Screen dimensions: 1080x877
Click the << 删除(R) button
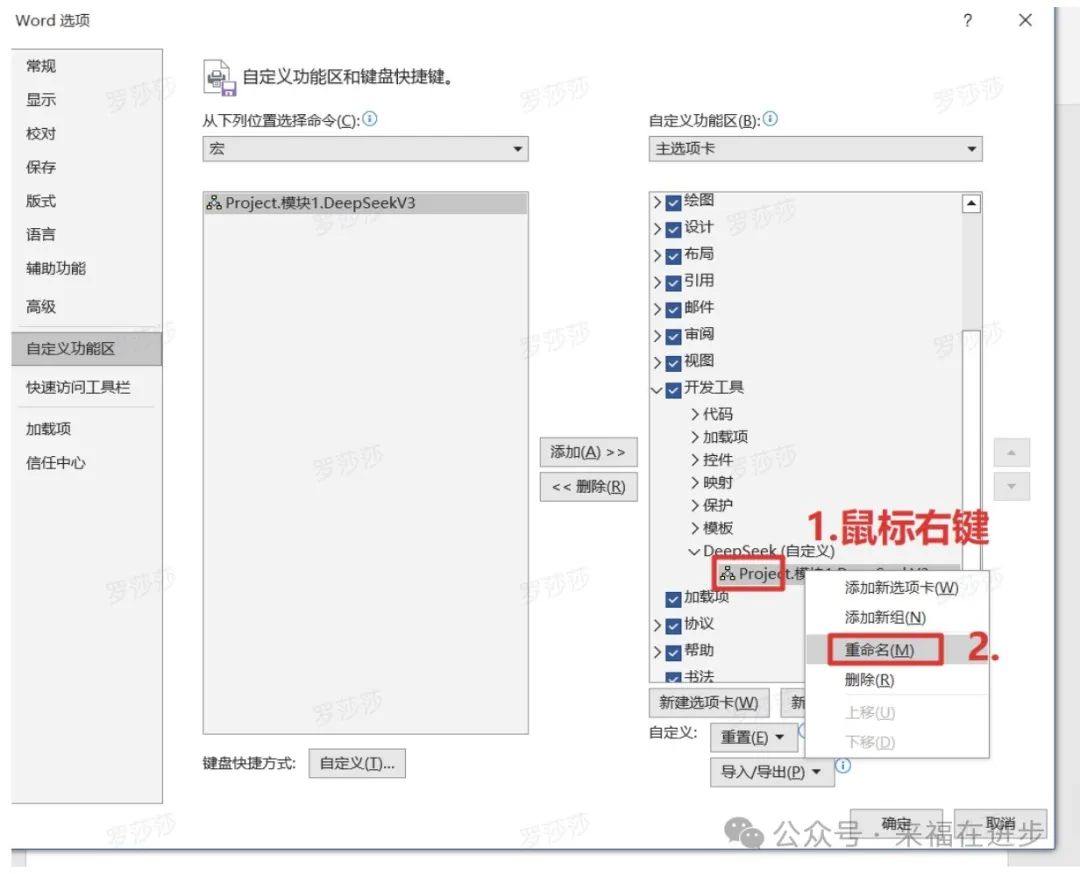pos(588,487)
